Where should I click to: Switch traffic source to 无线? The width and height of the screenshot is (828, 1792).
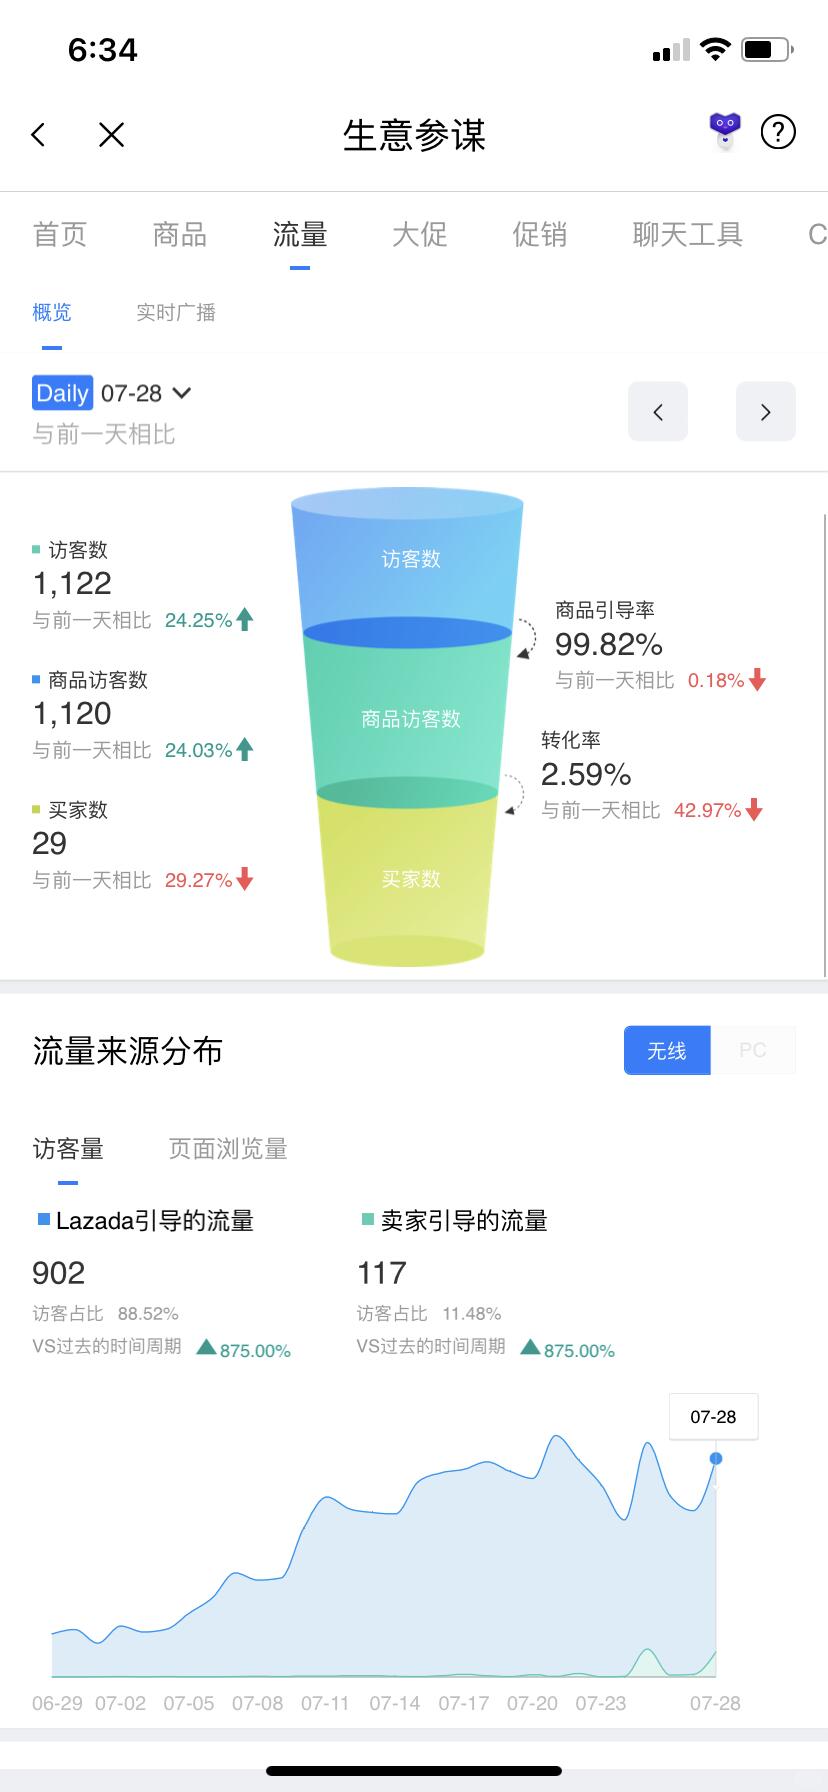pyautogui.click(x=667, y=1050)
